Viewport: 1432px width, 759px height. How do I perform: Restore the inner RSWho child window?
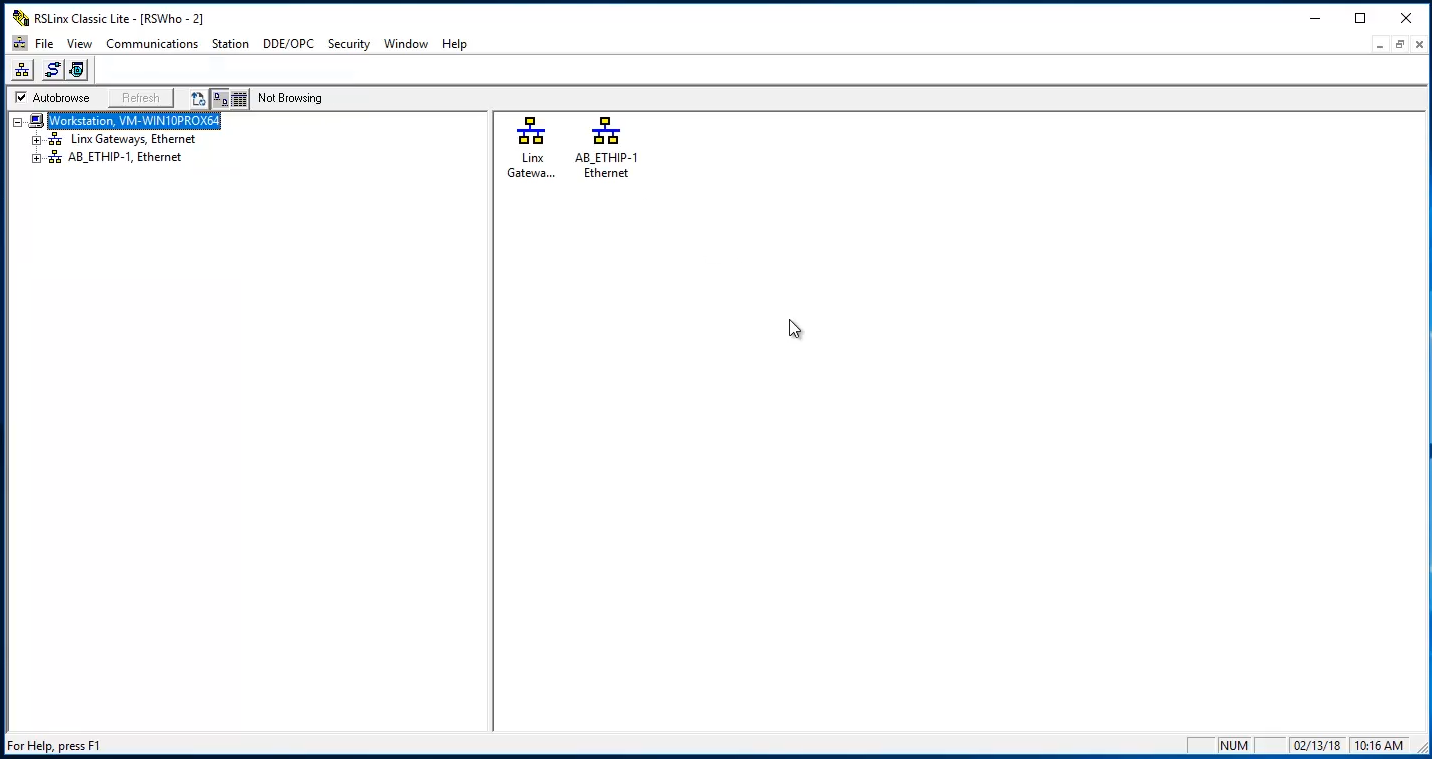(1400, 45)
